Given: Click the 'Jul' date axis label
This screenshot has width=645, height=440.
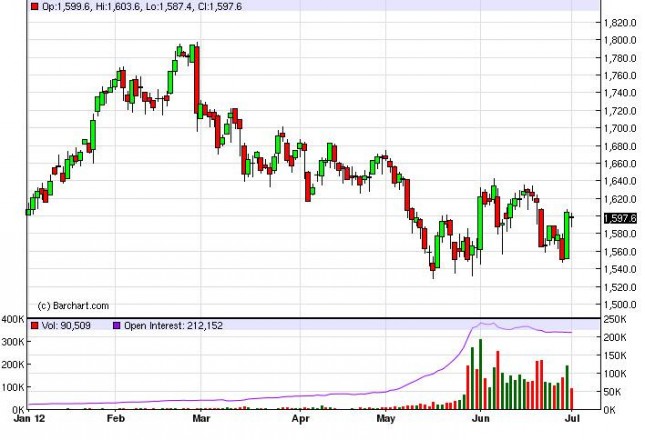Looking at the screenshot, I should point(573,419).
